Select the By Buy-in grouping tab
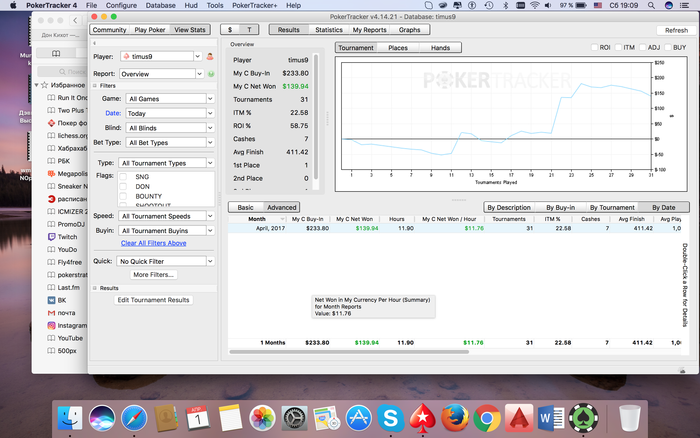This screenshot has height=438, width=700. click(x=560, y=208)
